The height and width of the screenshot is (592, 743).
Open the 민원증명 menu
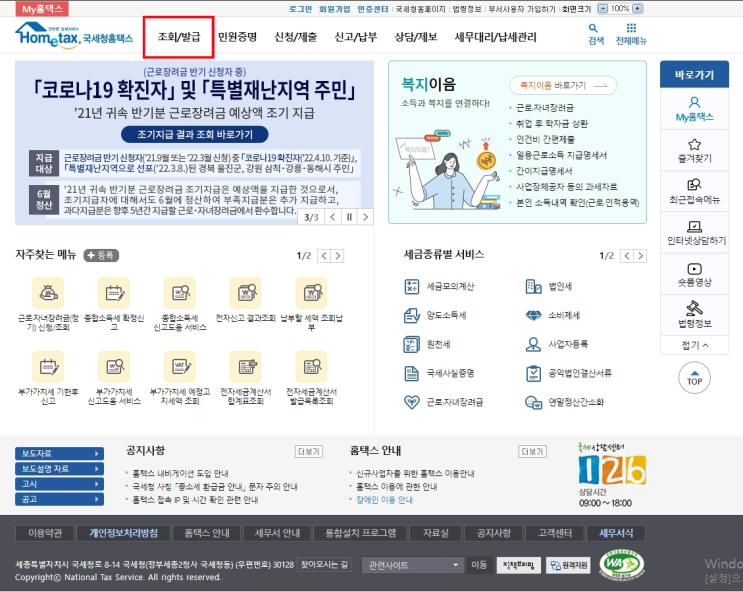[237, 37]
